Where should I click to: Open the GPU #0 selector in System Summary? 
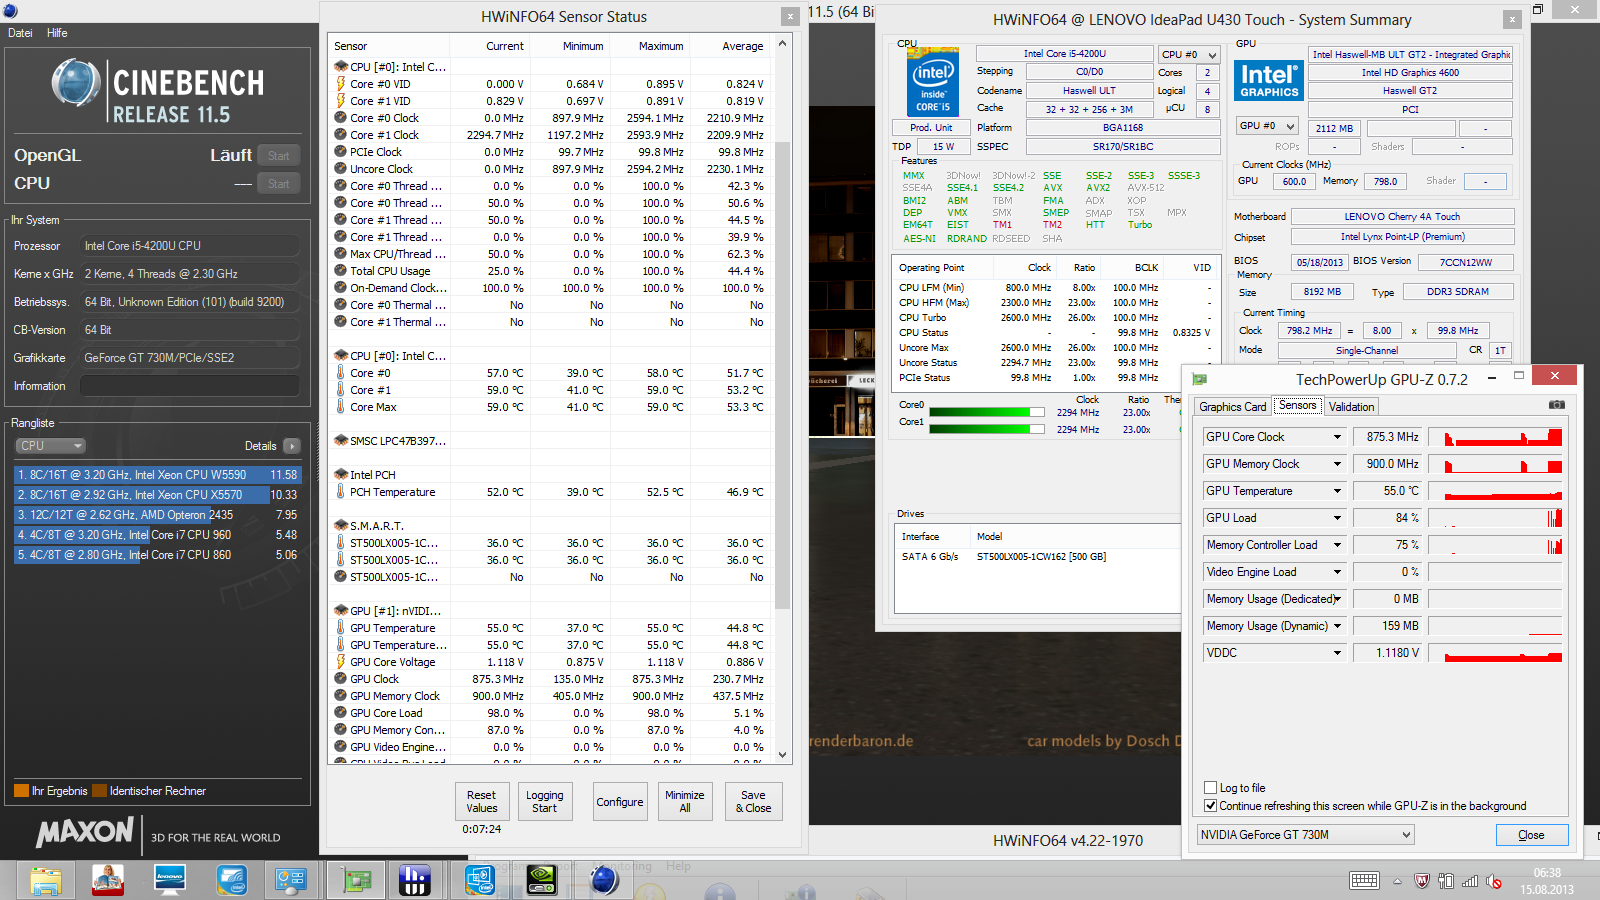click(x=1267, y=127)
